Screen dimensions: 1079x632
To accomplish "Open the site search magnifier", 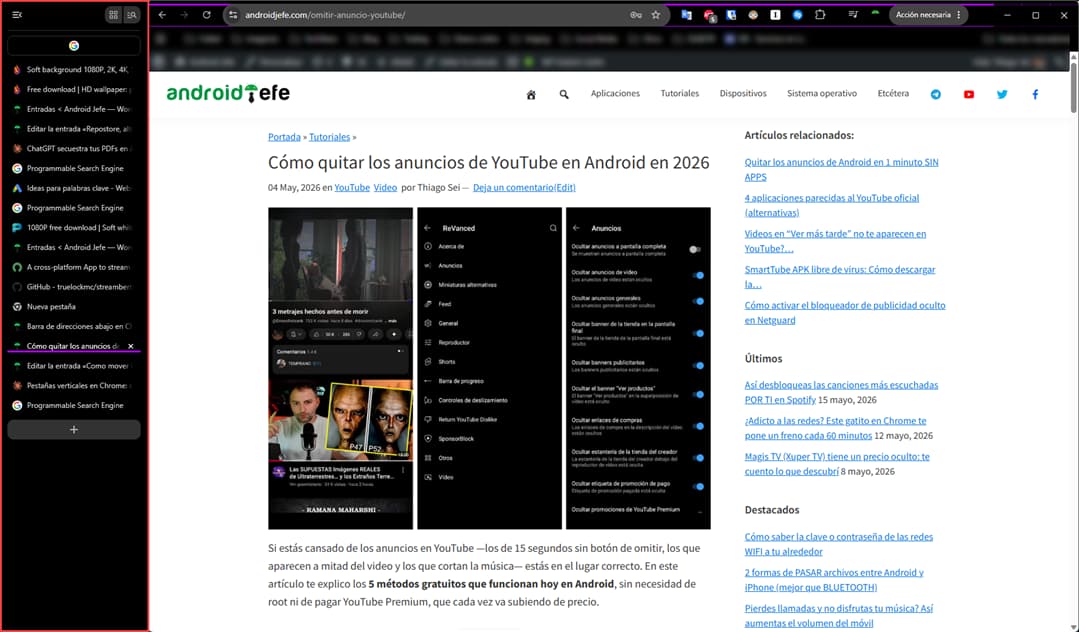I will pyautogui.click(x=564, y=94).
